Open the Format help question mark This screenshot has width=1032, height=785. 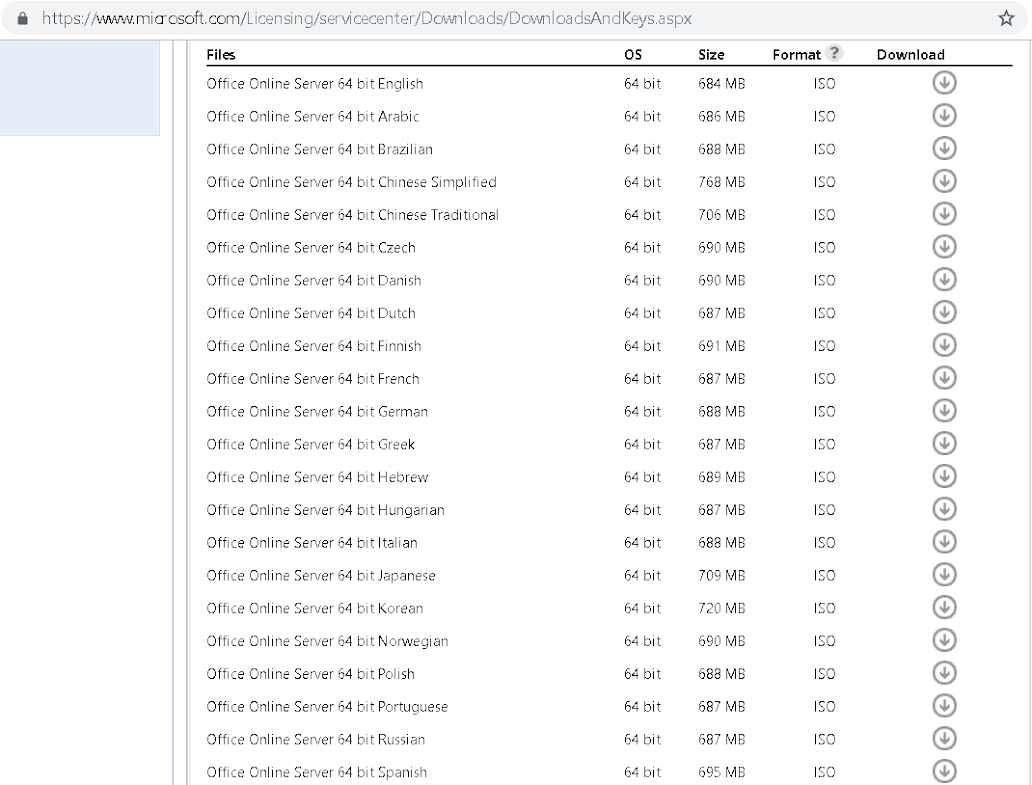coord(834,53)
